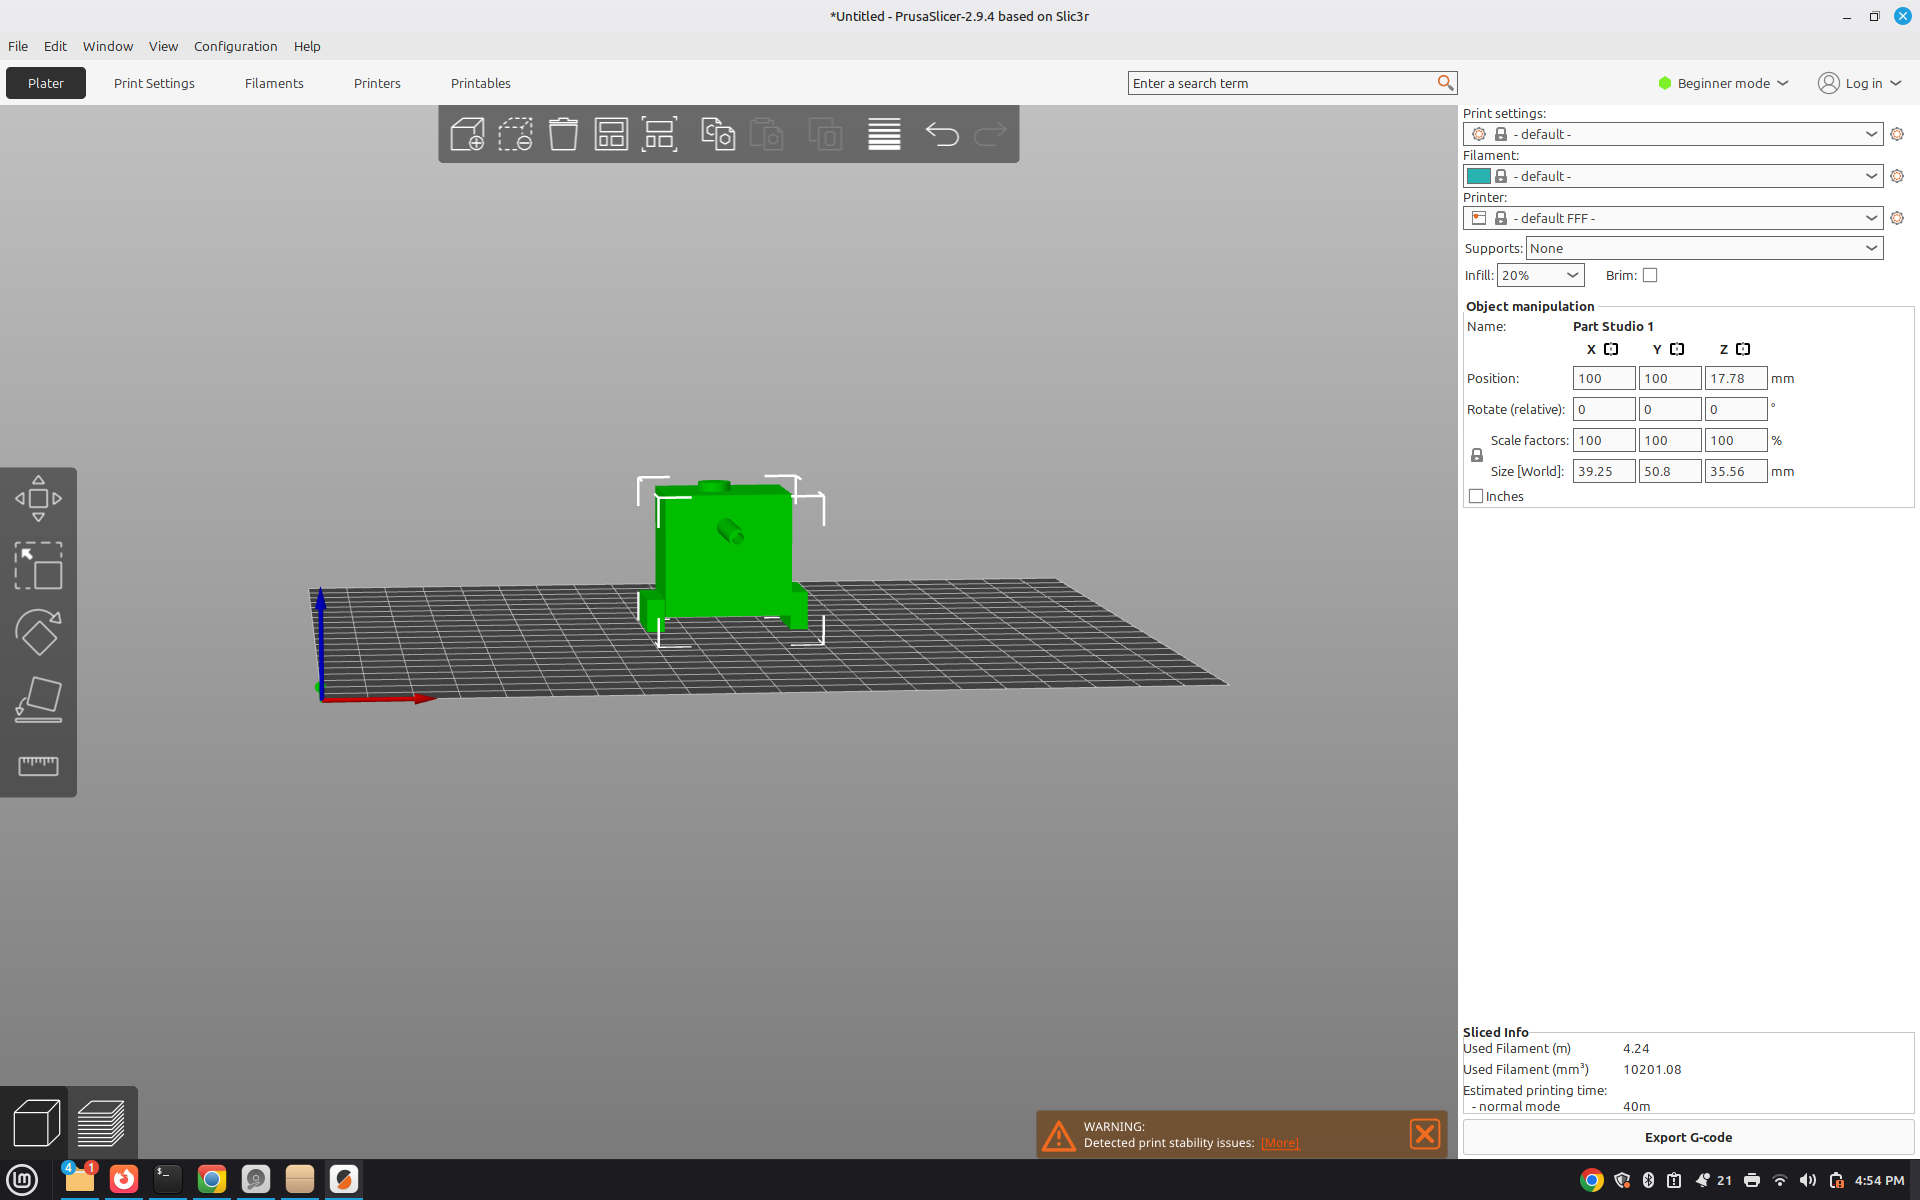Screen dimensions: 1920x1200
Task: Open the Infill percentage dropdown
Action: click(x=1540, y=275)
